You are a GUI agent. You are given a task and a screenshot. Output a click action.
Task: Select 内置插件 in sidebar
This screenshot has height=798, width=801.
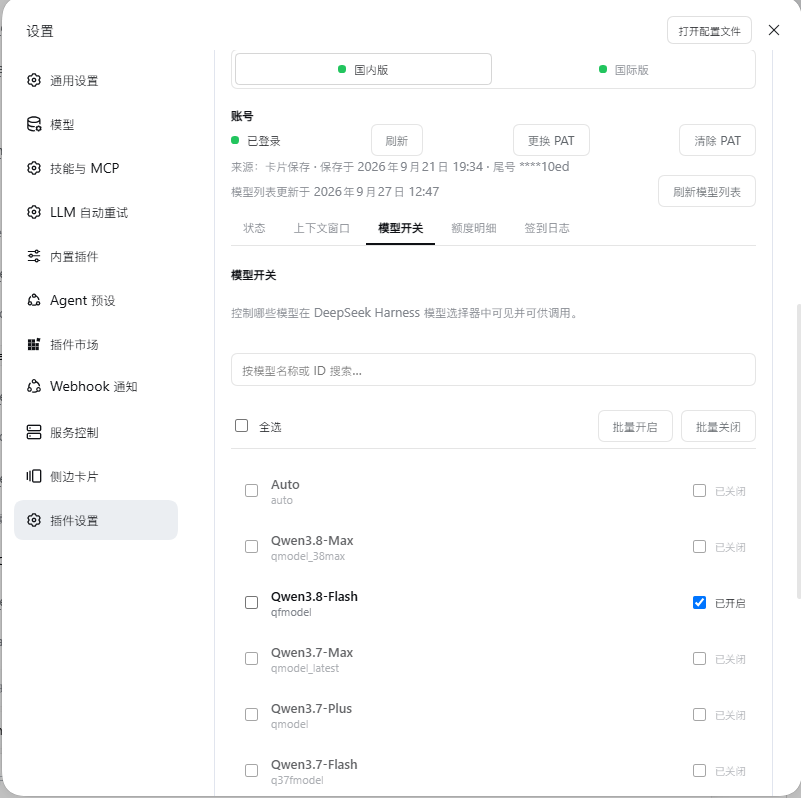(x=96, y=256)
